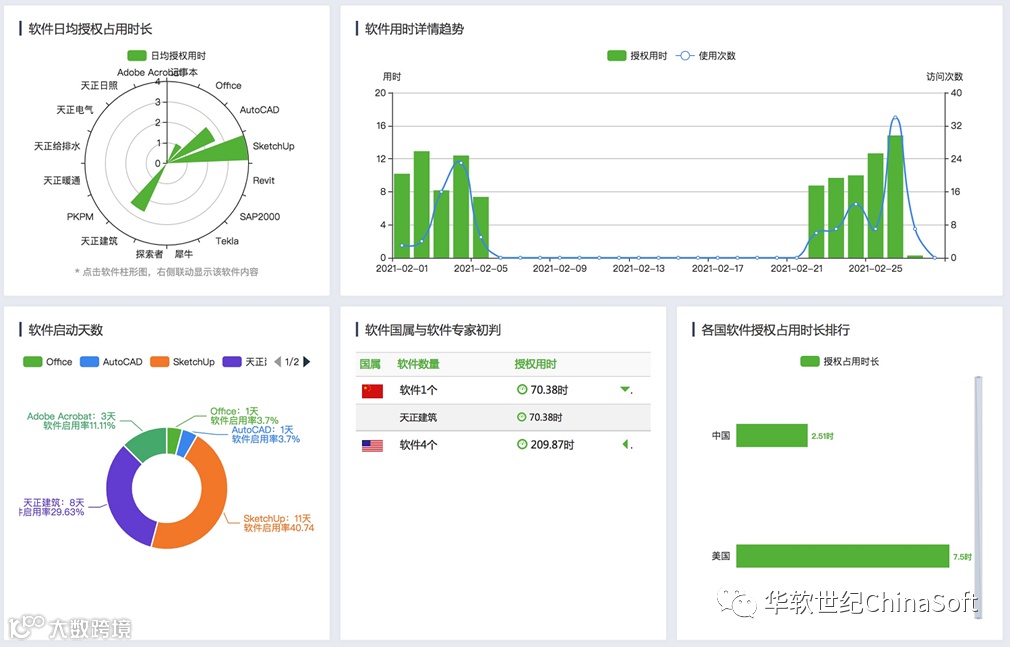Go to next legend page arrow
Image resolution: width=1010 pixels, height=647 pixels.
(307, 362)
